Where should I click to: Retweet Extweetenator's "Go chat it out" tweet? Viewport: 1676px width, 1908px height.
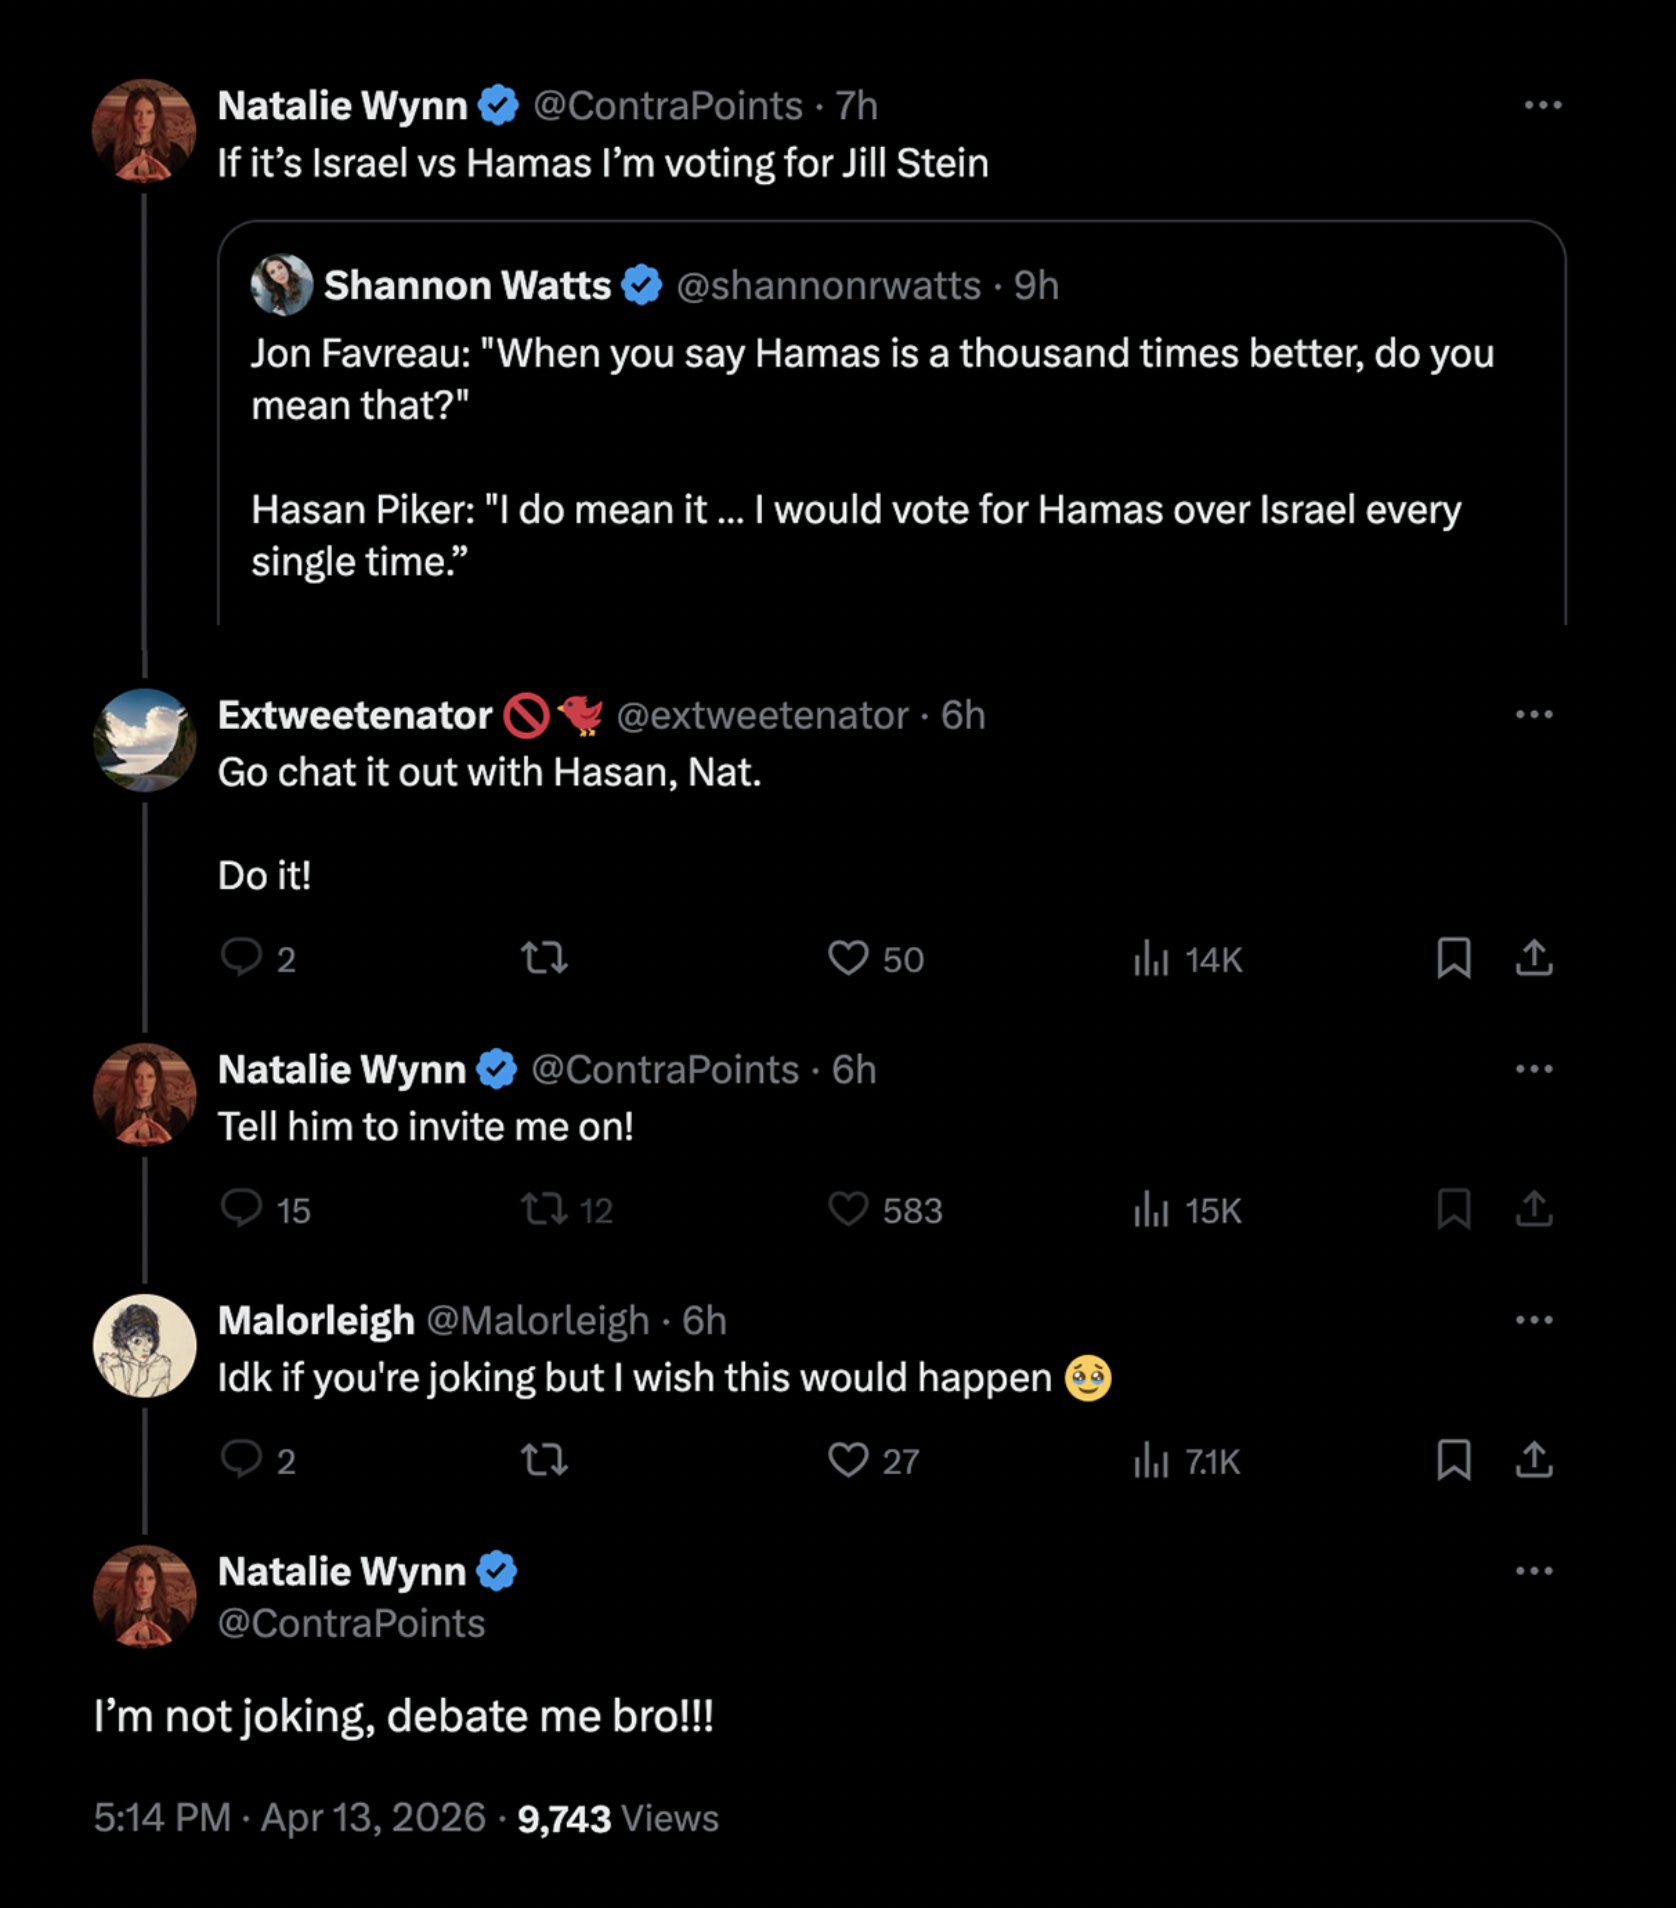[x=545, y=959]
